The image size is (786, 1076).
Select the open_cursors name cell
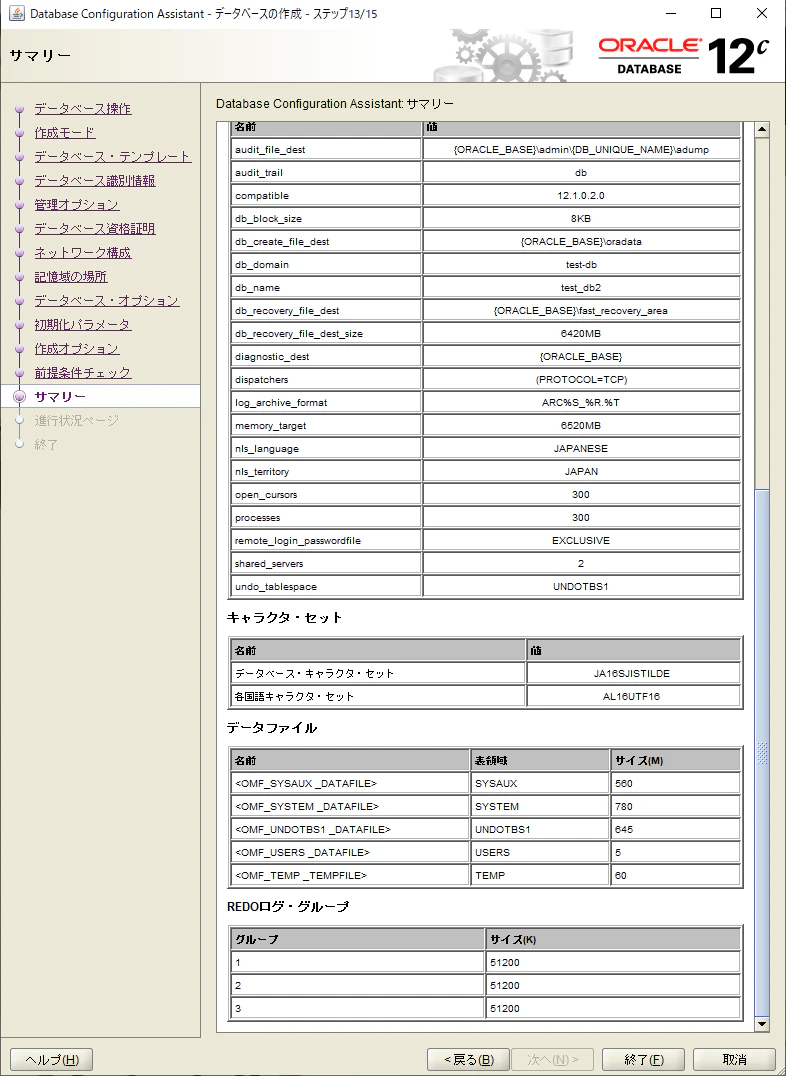pos(326,495)
